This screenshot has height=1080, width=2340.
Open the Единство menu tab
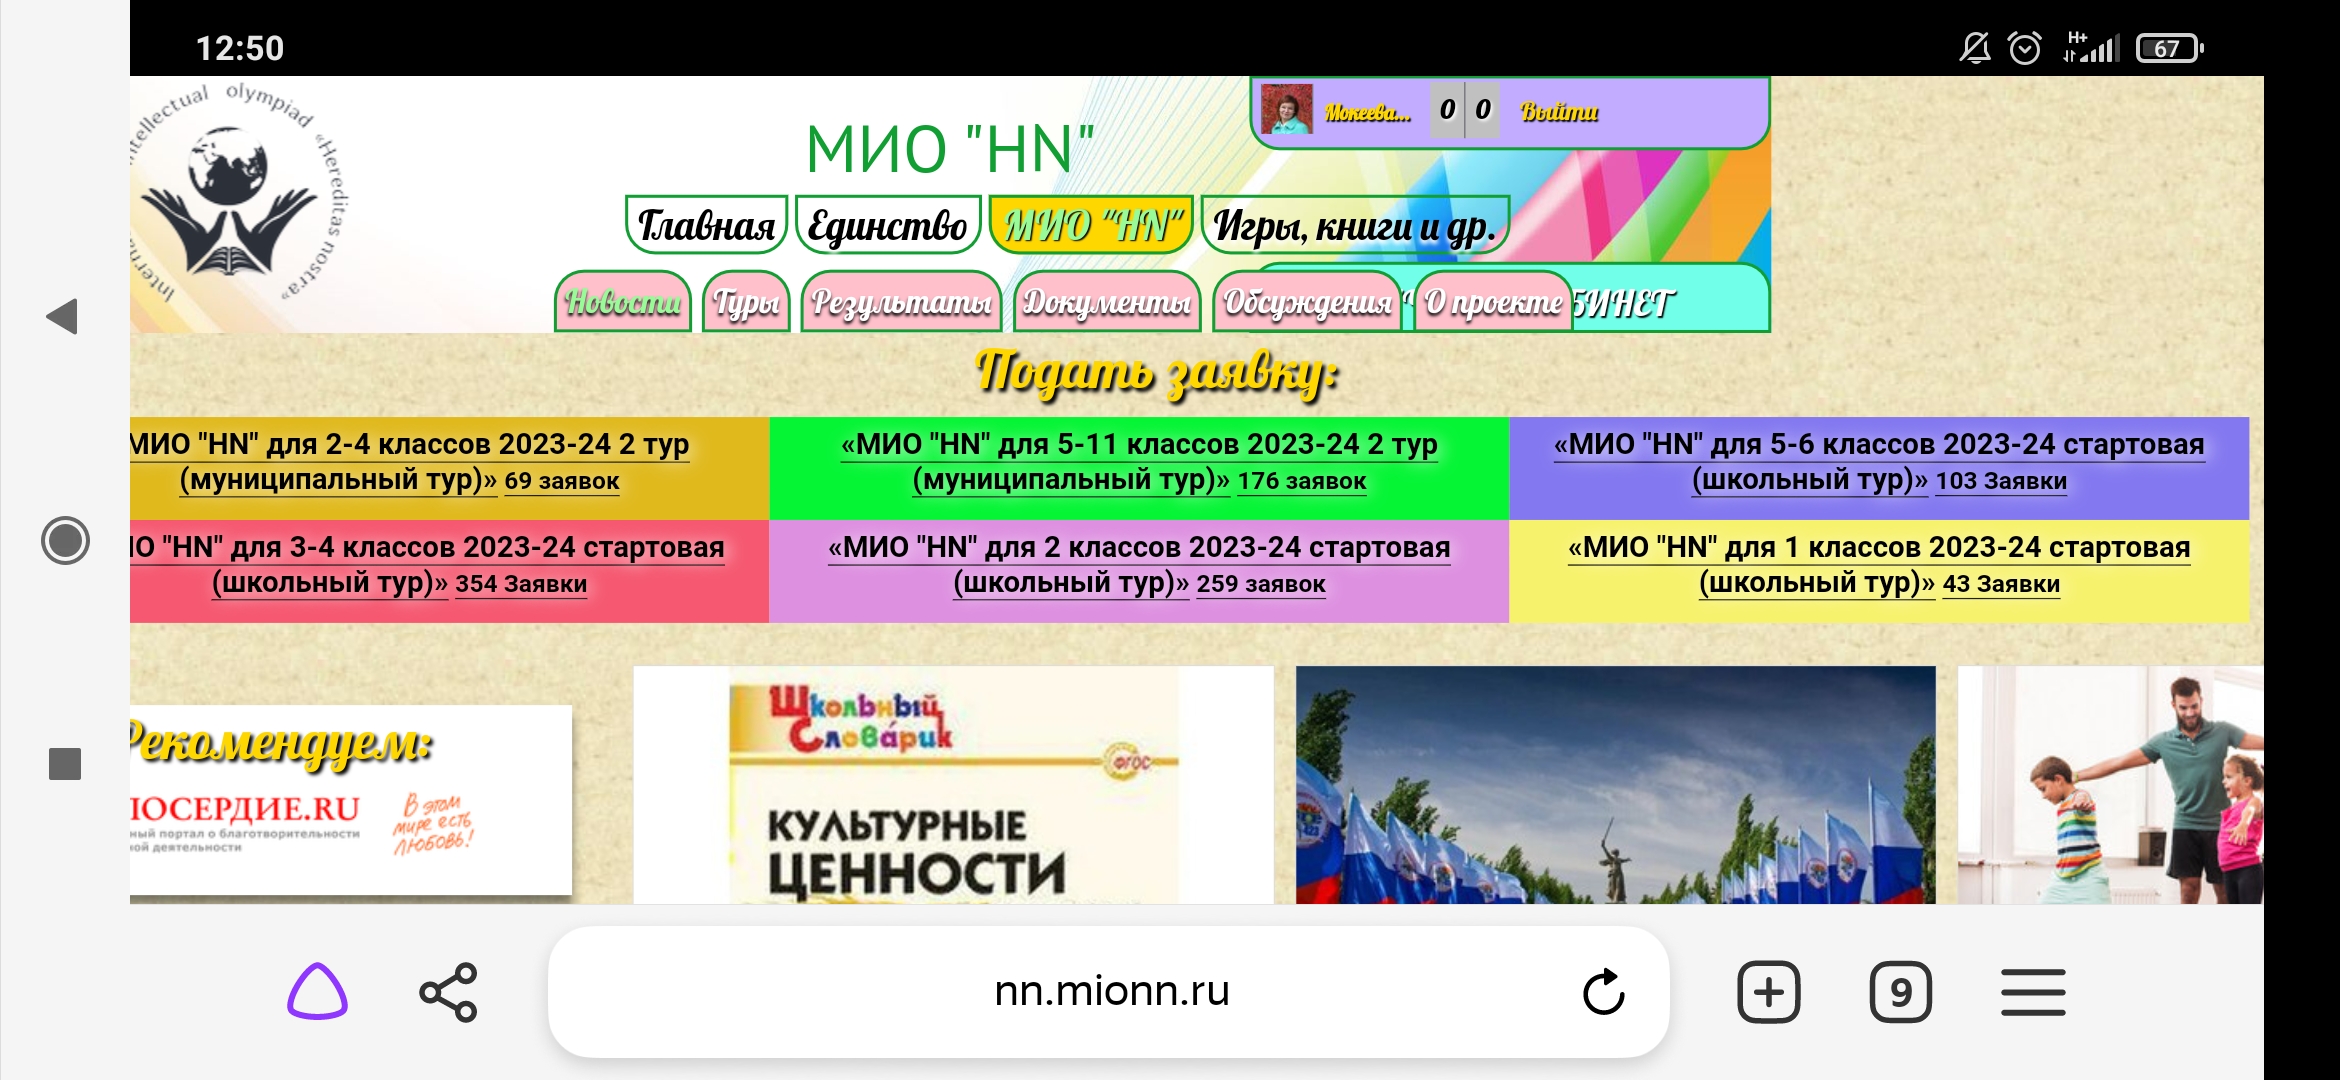pyautogui.click(x=888, y=225)
